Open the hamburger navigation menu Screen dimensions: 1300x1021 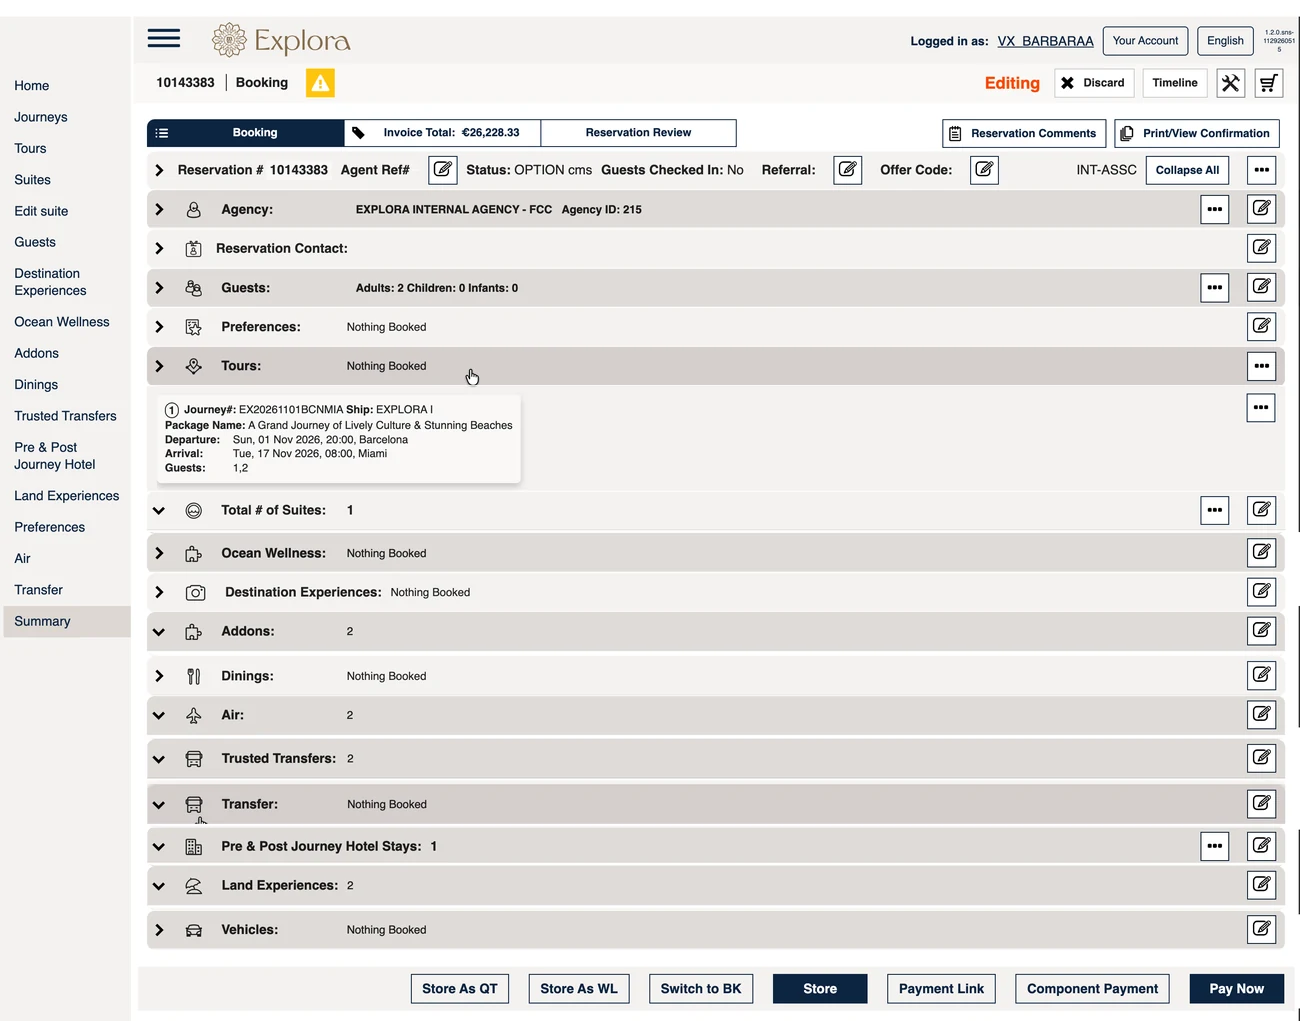tap(164, 38)
